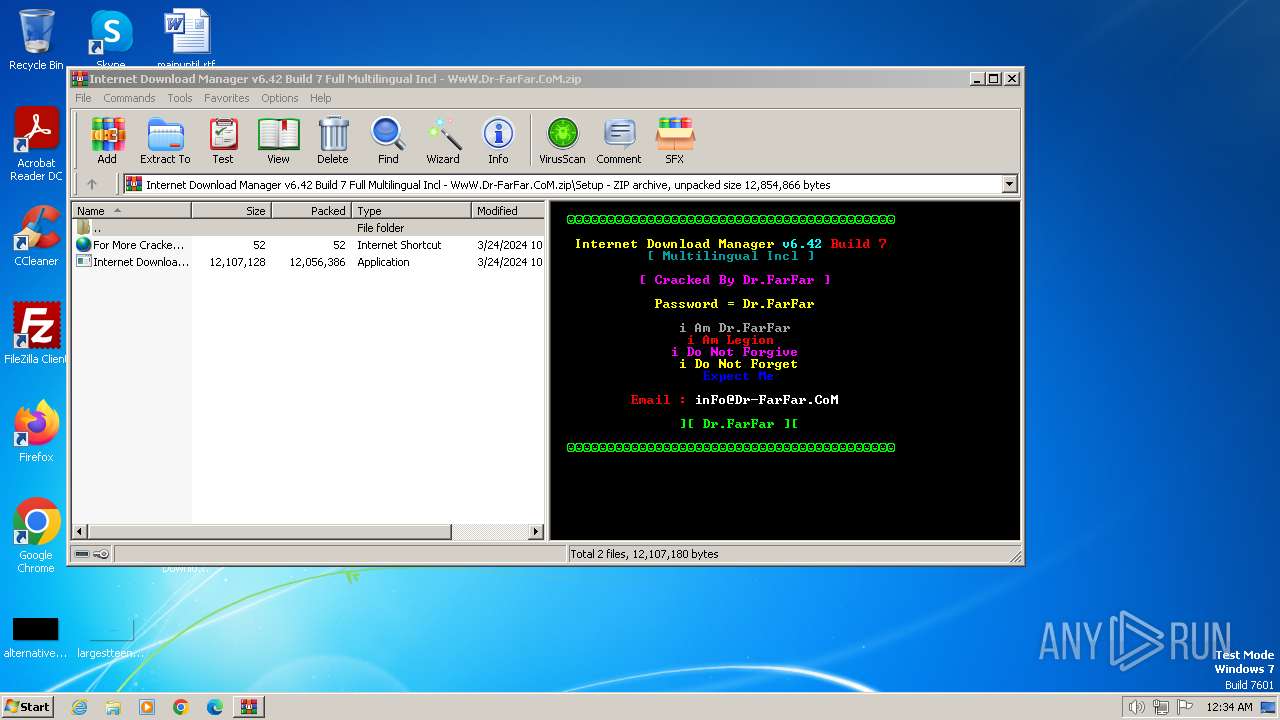This screenshot has height=720, width=1280.
Task: Open the 'largestteen...' desktop file
Action: 110,638
